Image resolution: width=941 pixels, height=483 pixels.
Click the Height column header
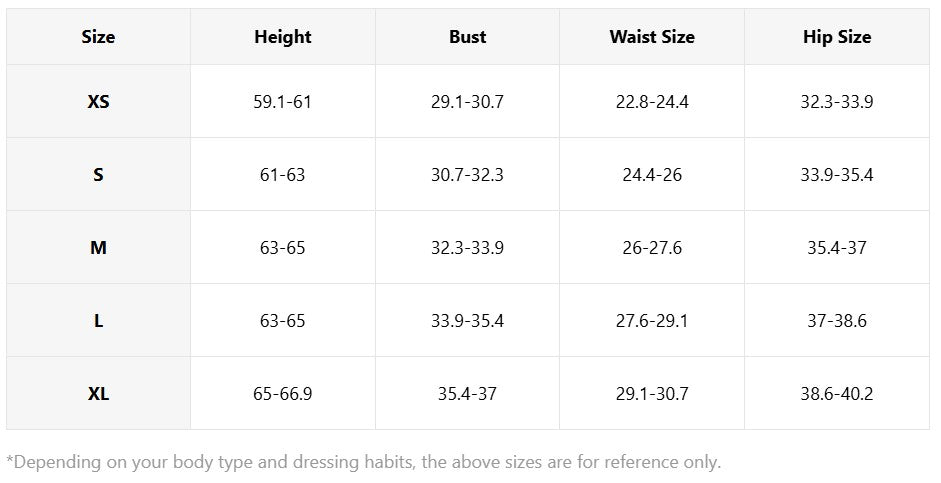pyautogui.click(x=283, y=37)
